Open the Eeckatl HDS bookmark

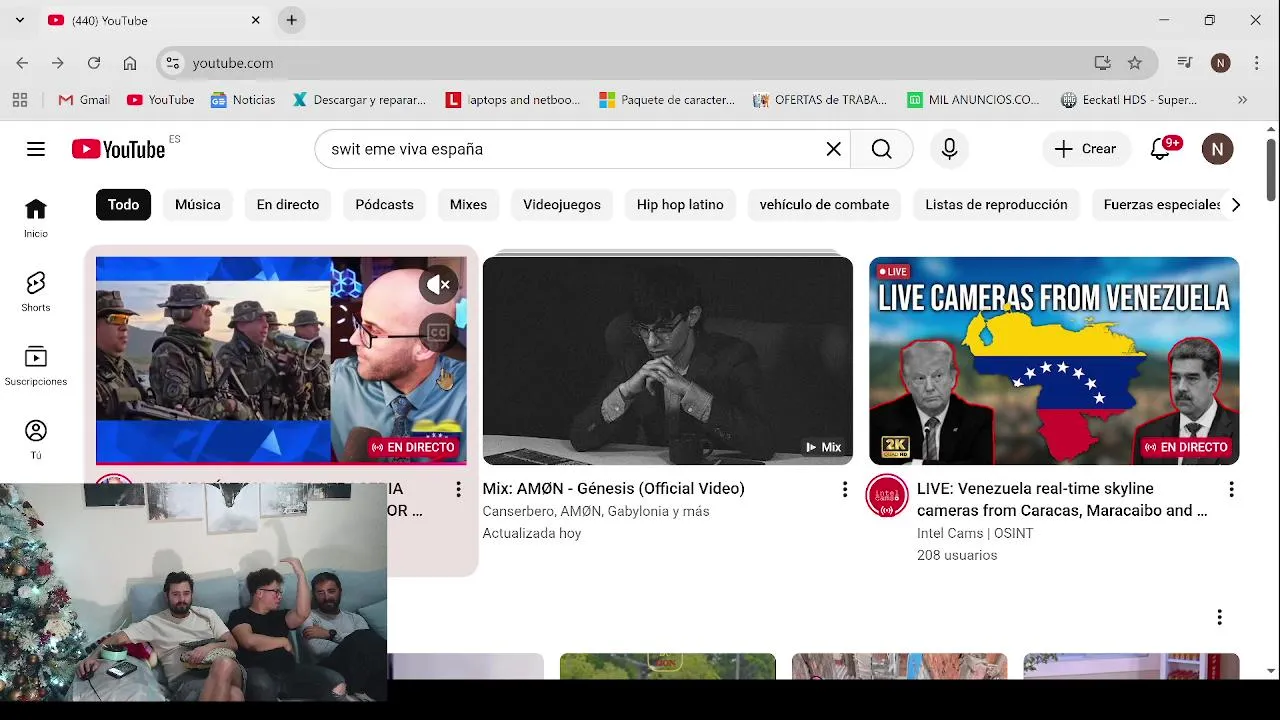[1129, 100]
